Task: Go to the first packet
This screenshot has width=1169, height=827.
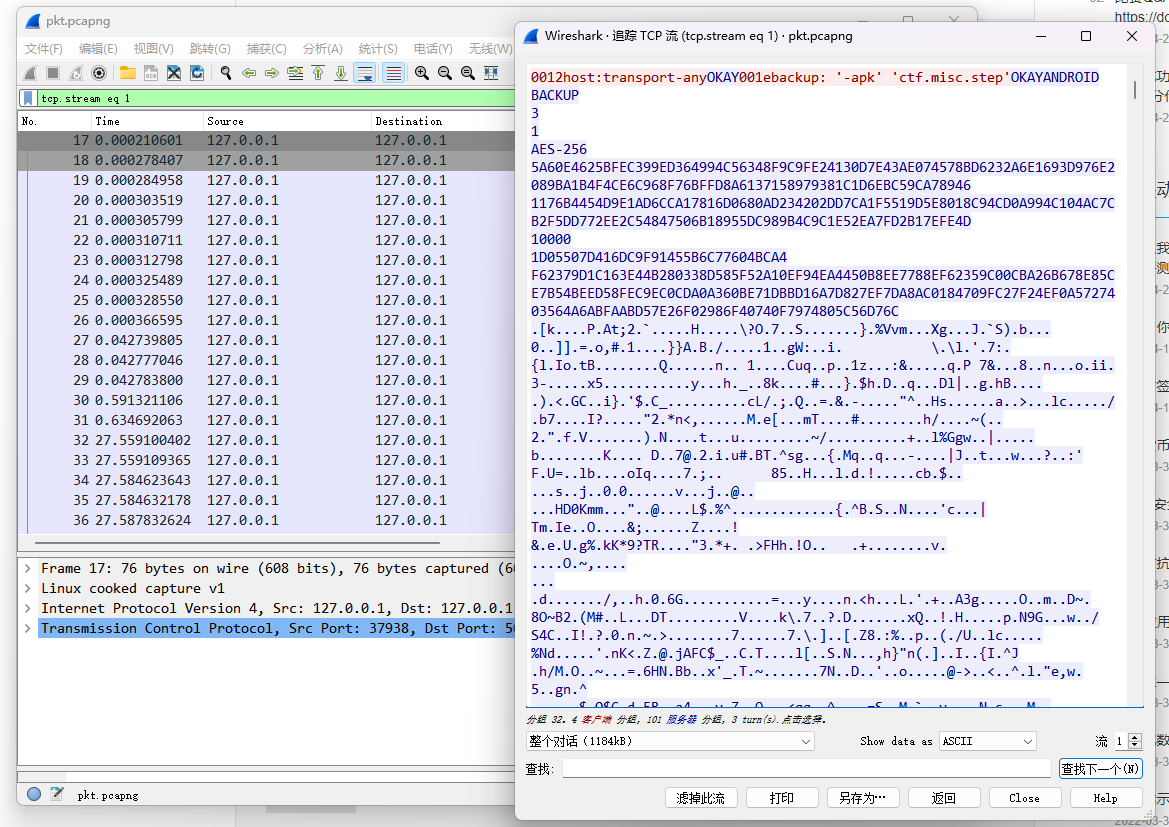Action: pyautogui.click(x=317, y=73)
